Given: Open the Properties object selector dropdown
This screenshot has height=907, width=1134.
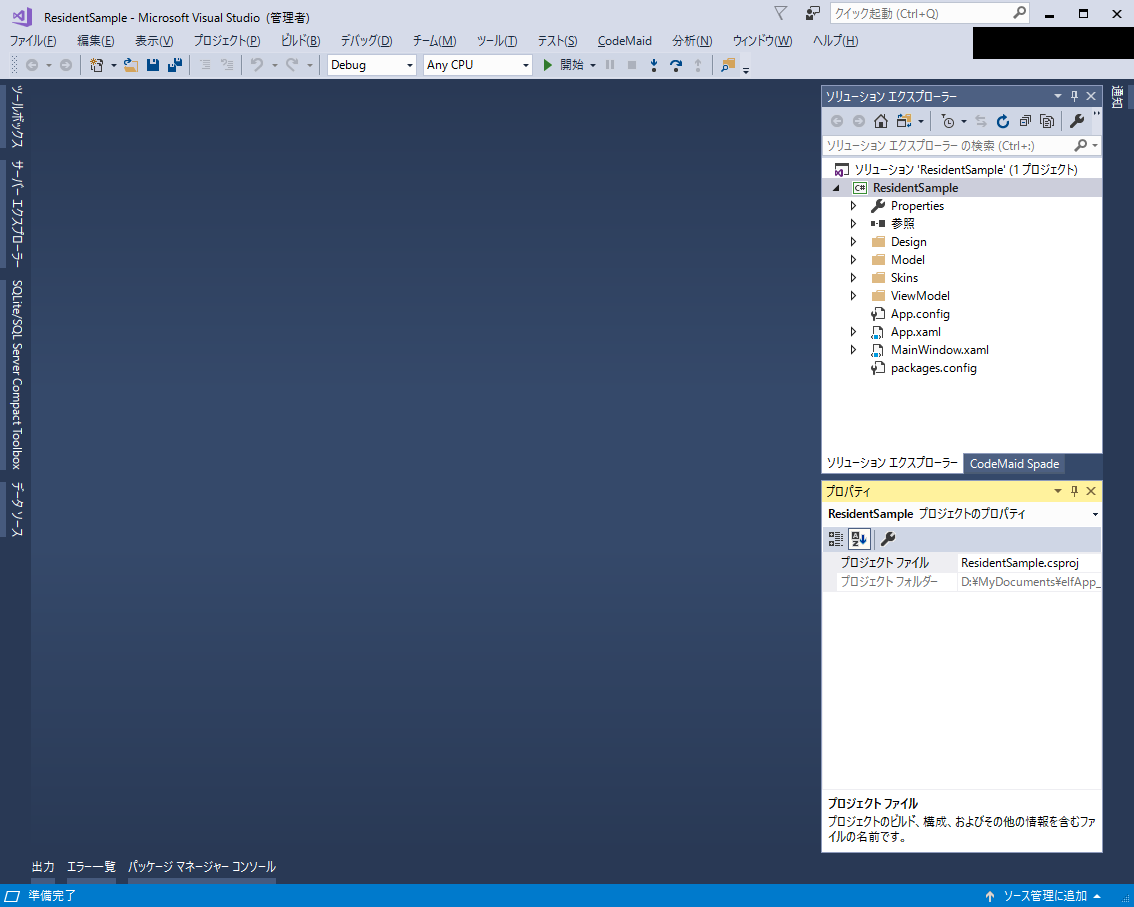Looking at the screenshot, I should [x=1095, y=514].
